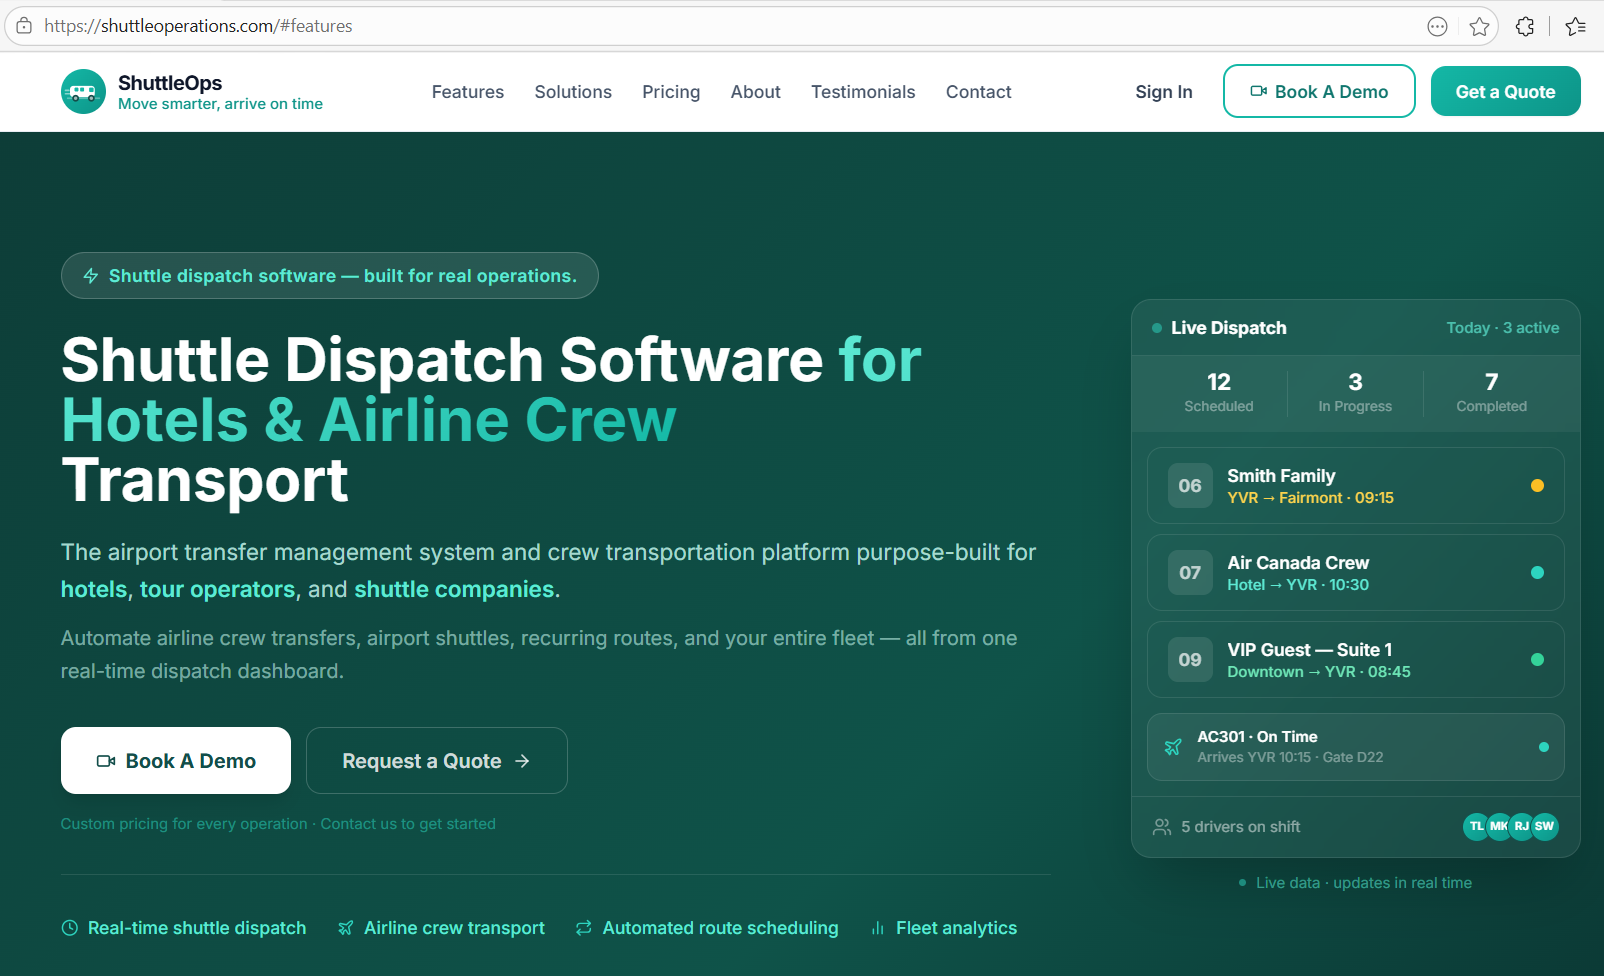Click the Arrives YVR 10:15 · Gate D22 text

tap(1291, 757)
